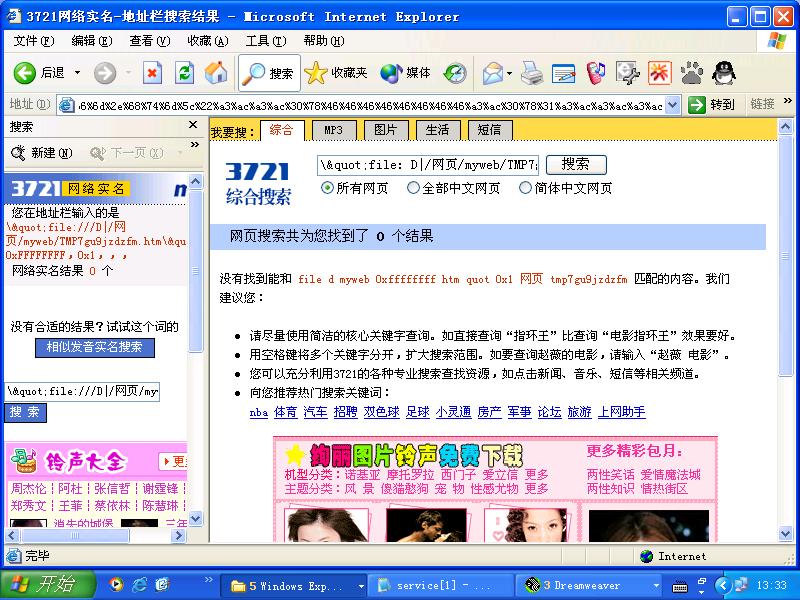Viewport: 800px width, 600px height.
Task: Click the 搜 索 button in the side pane
Action: tap(25, 412)
